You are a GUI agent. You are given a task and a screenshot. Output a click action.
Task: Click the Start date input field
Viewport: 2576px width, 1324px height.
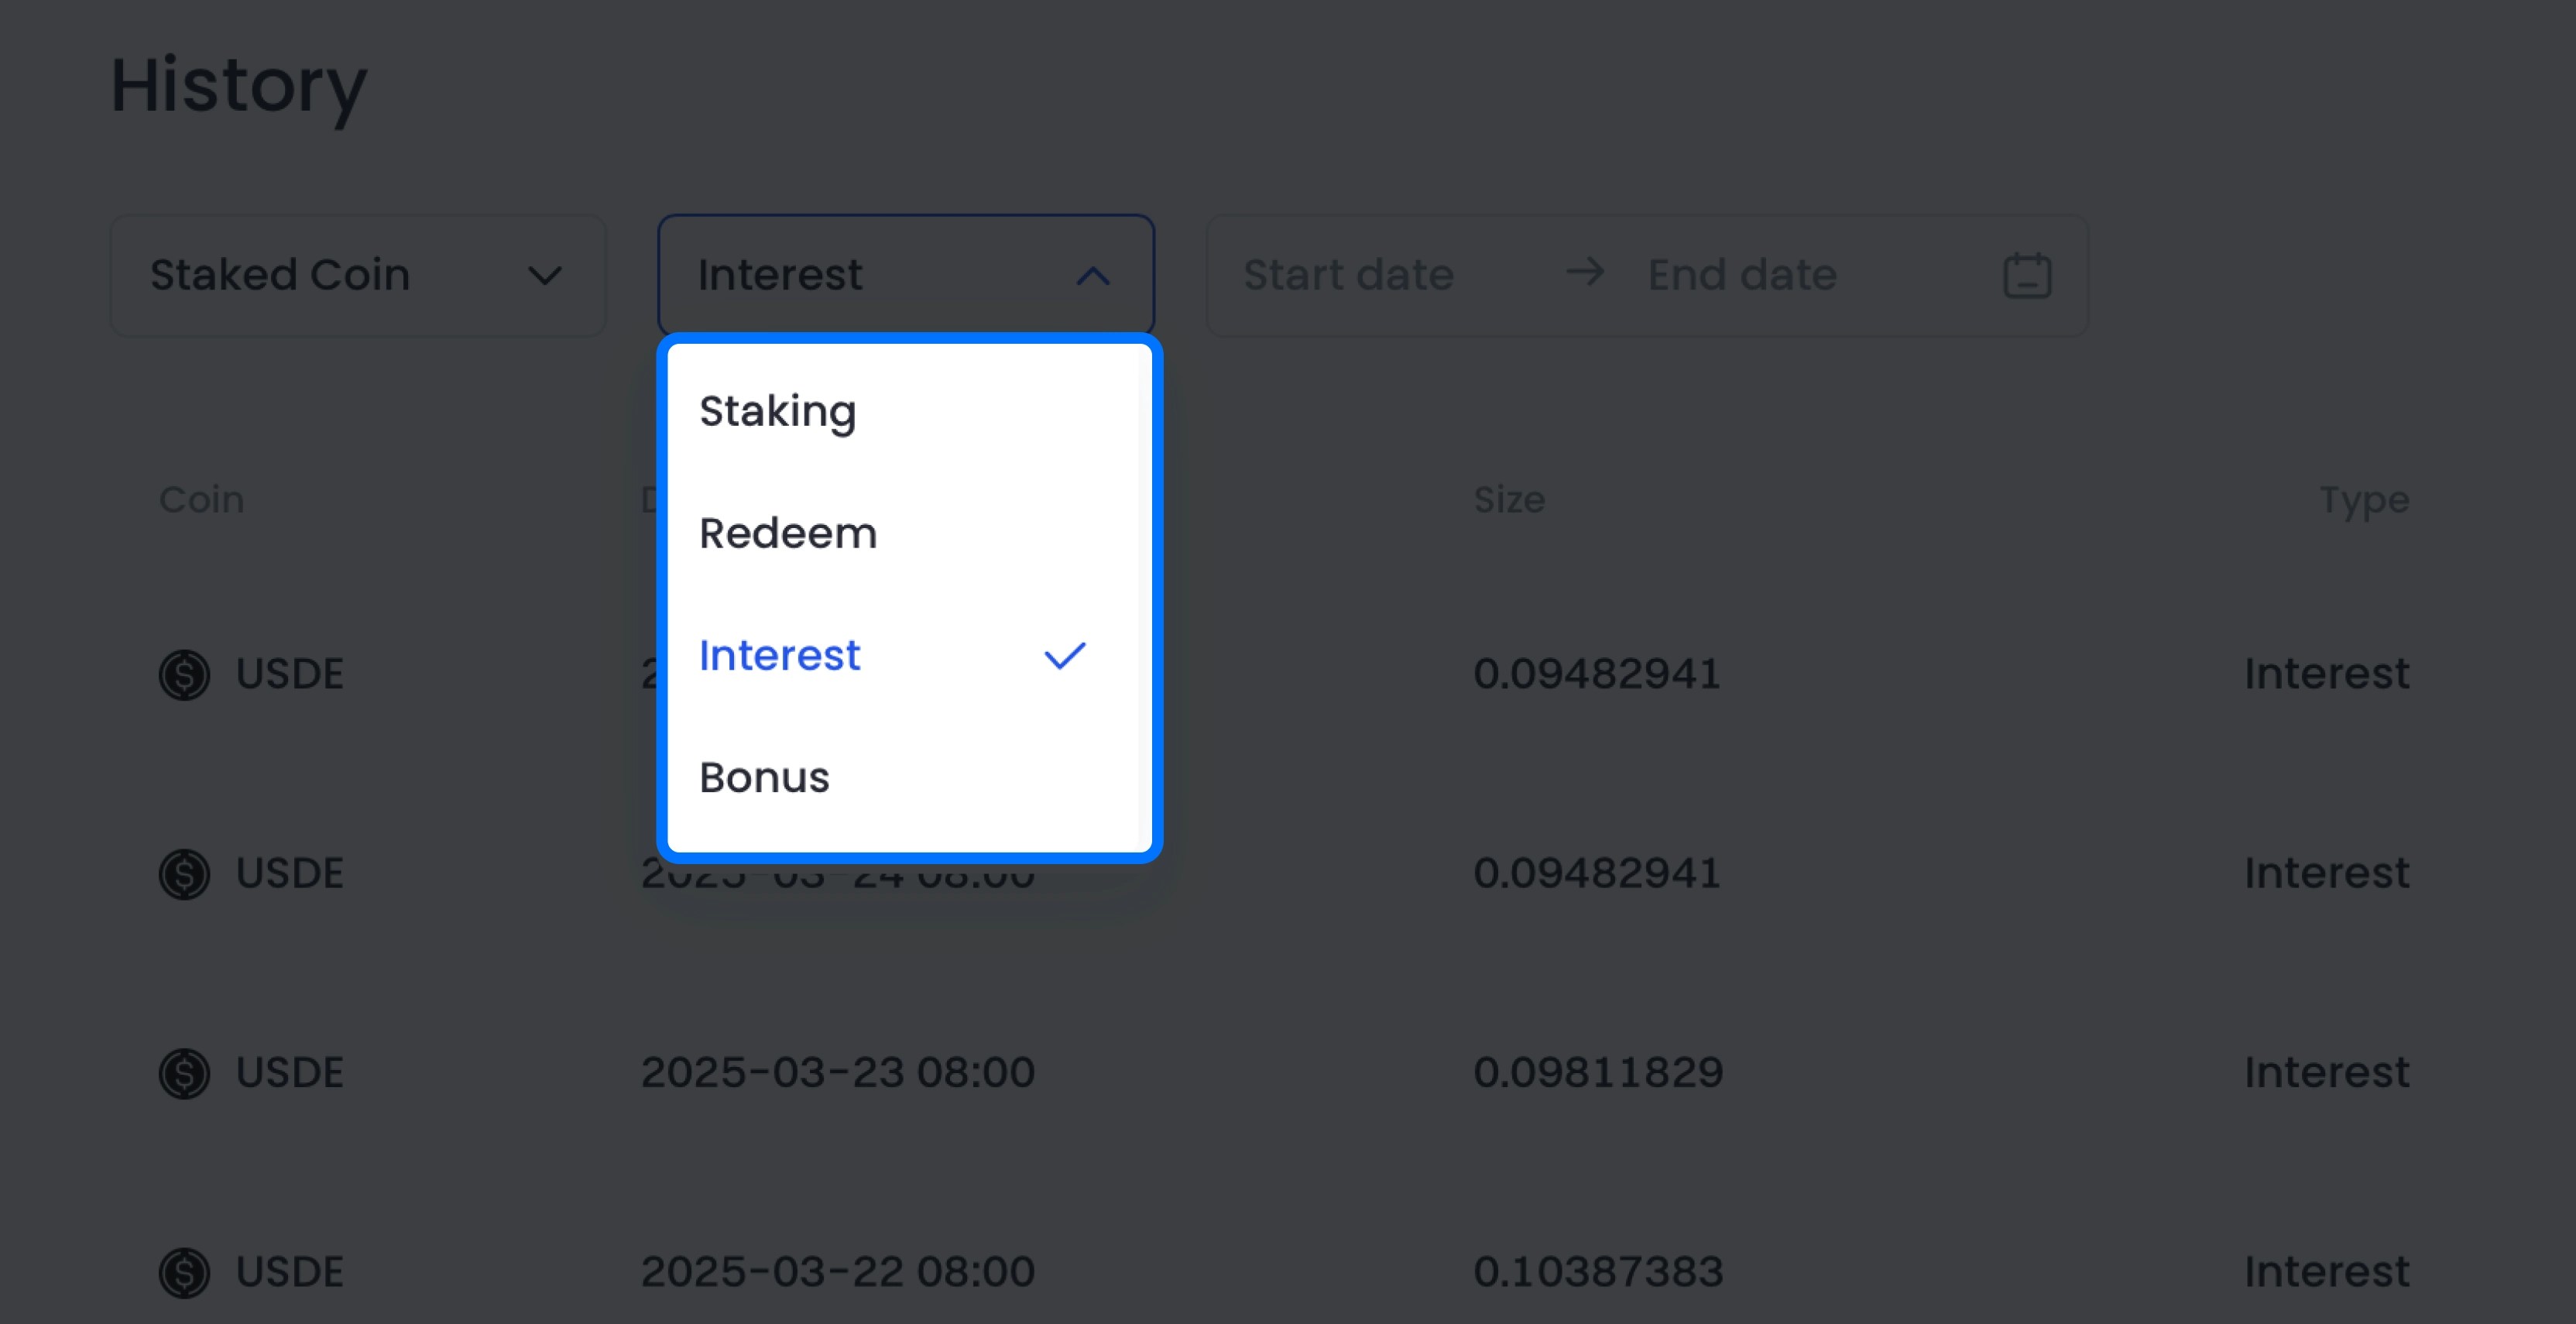click(x=1350, y=273)
